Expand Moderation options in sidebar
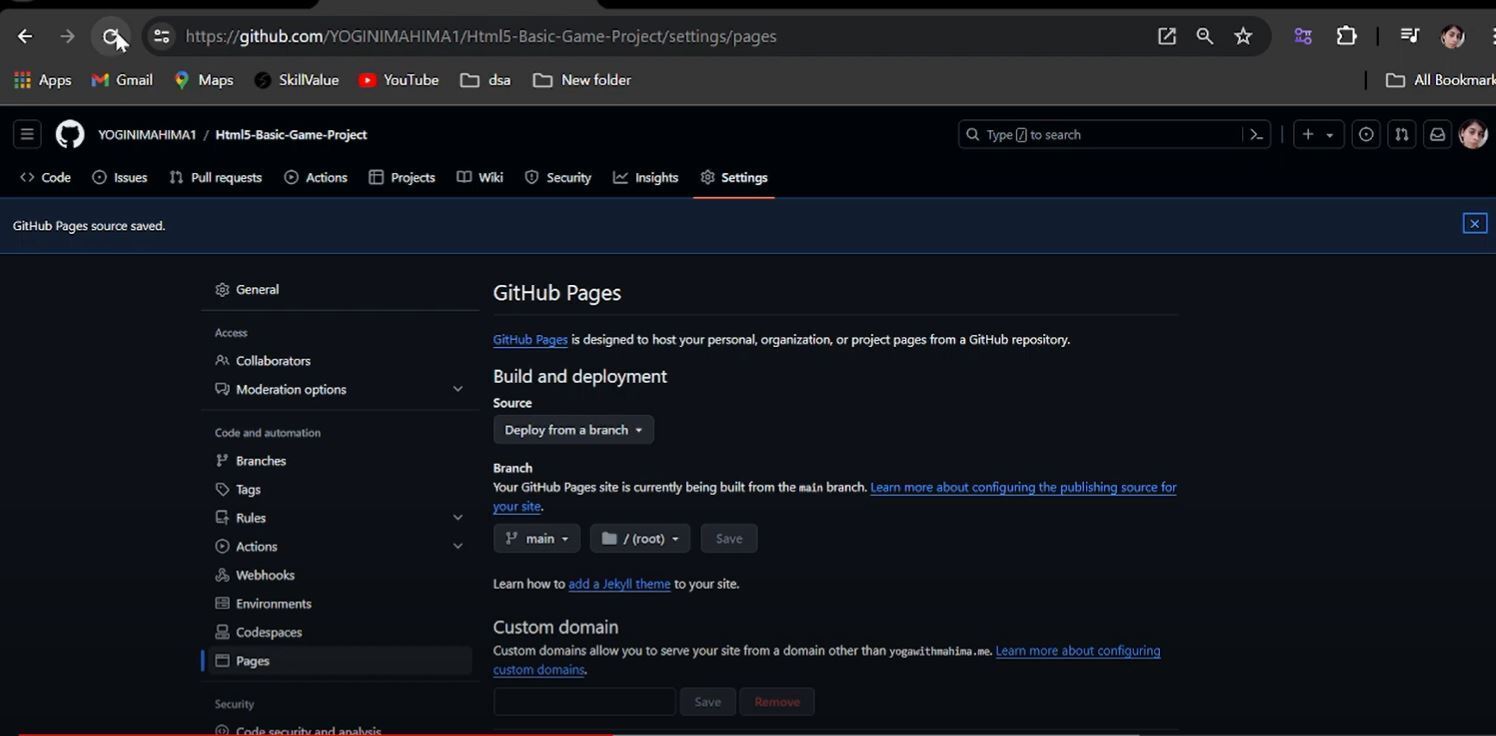 pyautogui.click(x=457, y=389)
